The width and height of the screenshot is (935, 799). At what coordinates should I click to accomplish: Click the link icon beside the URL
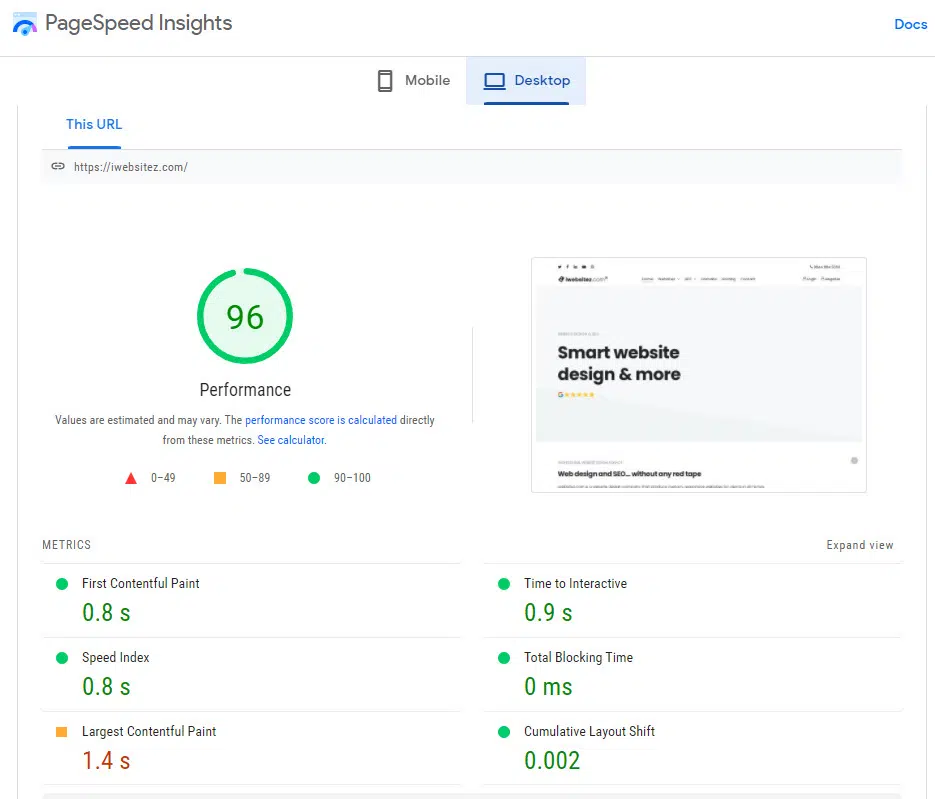58,166
